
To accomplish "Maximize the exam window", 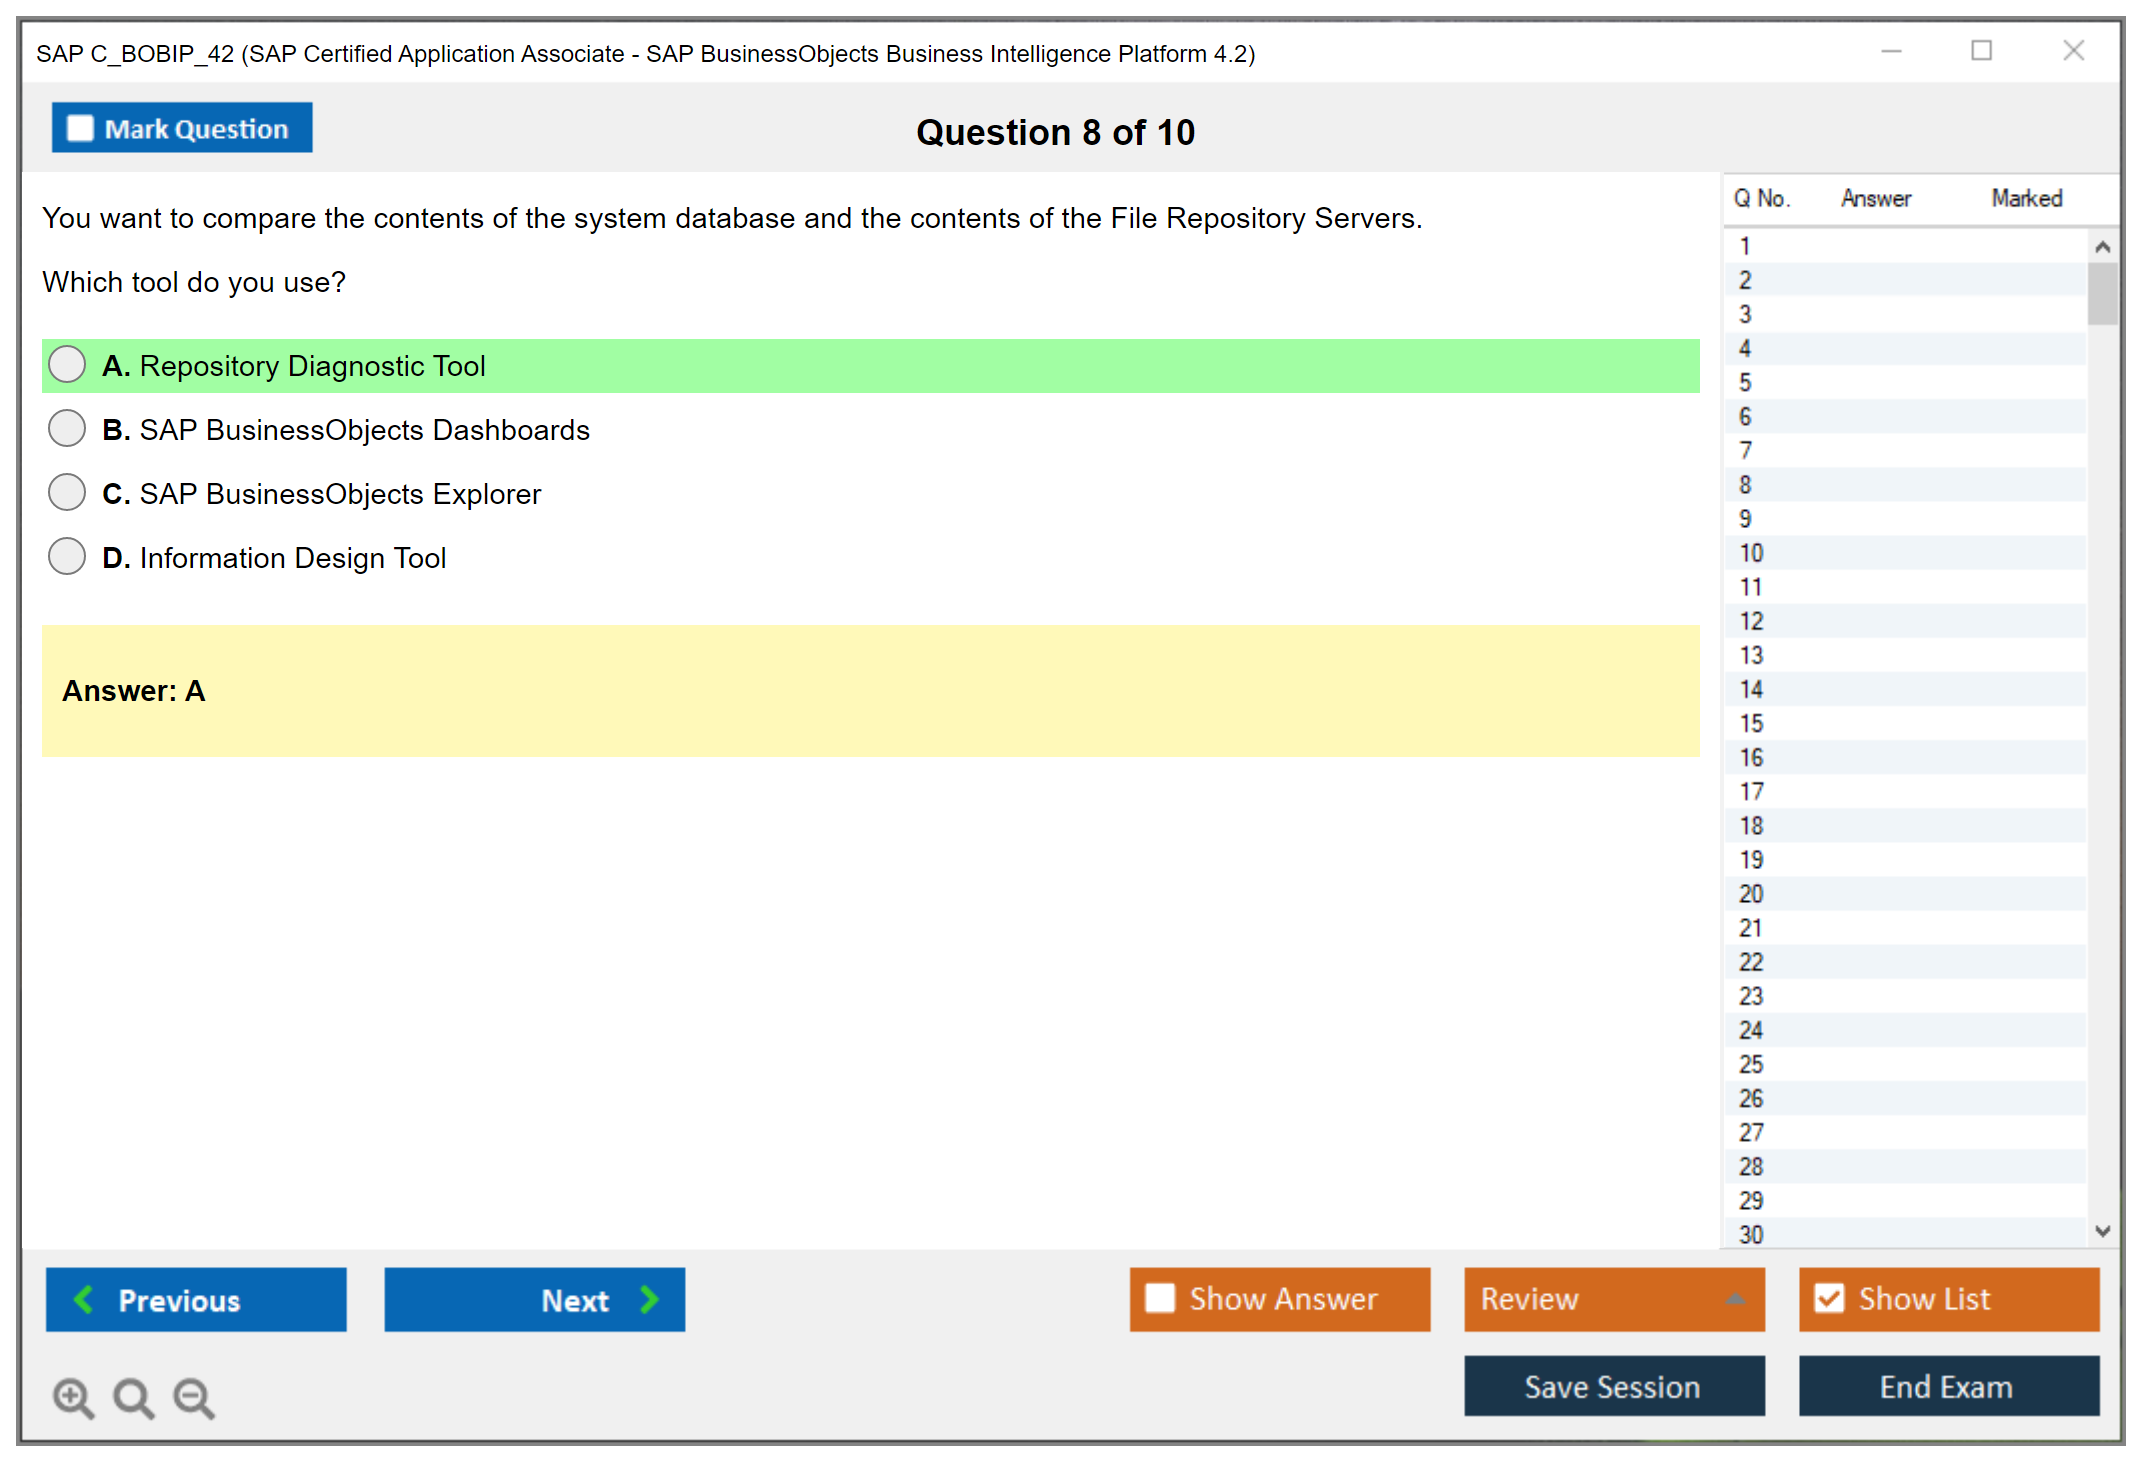I will (1981, 51).
